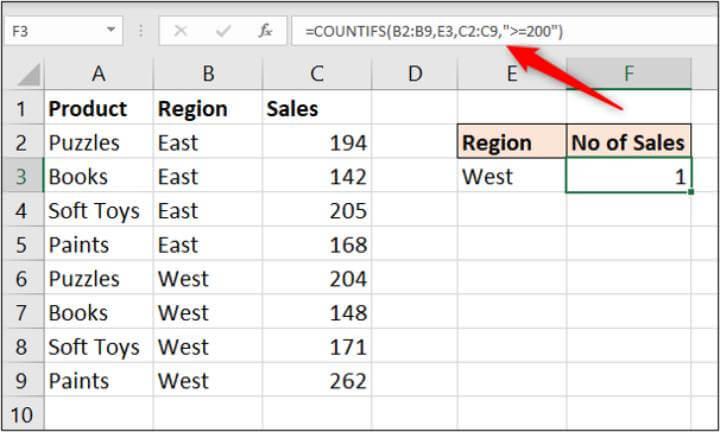
Task: Select the Sales header cell
Action: [316, 108]
